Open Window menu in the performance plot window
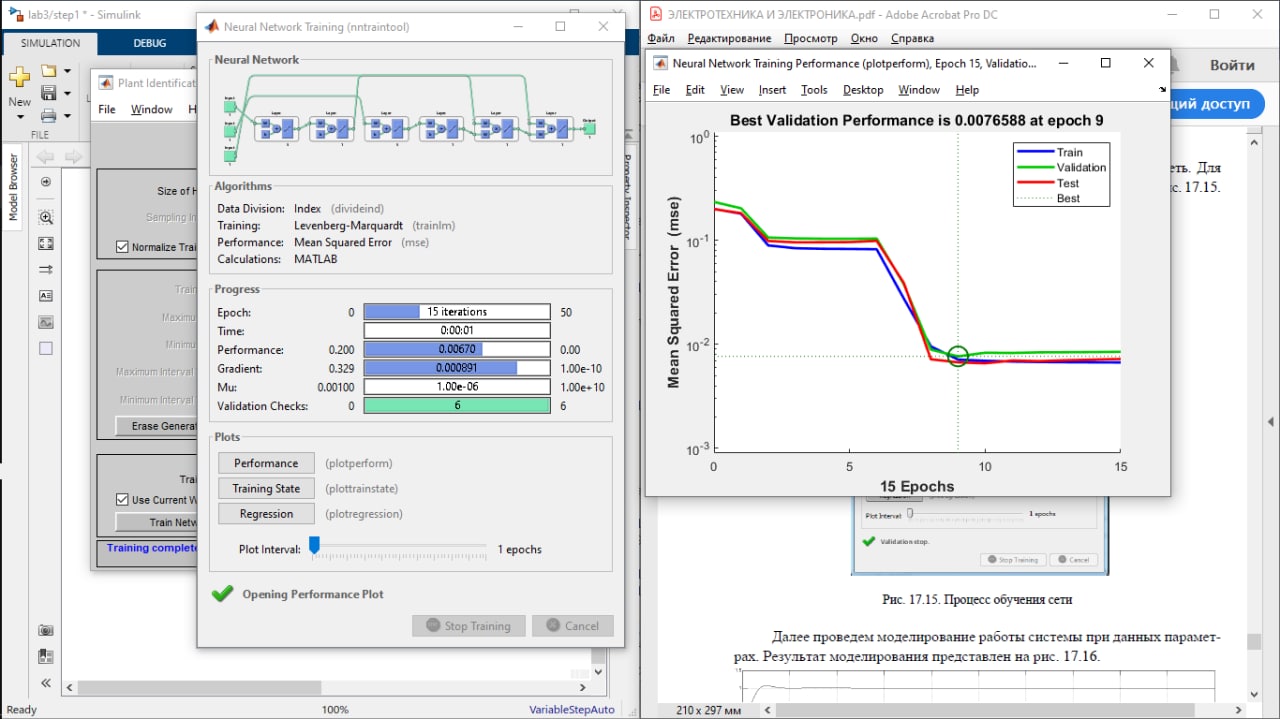This screenshot has width=1280, height=719. pos(918,90)
